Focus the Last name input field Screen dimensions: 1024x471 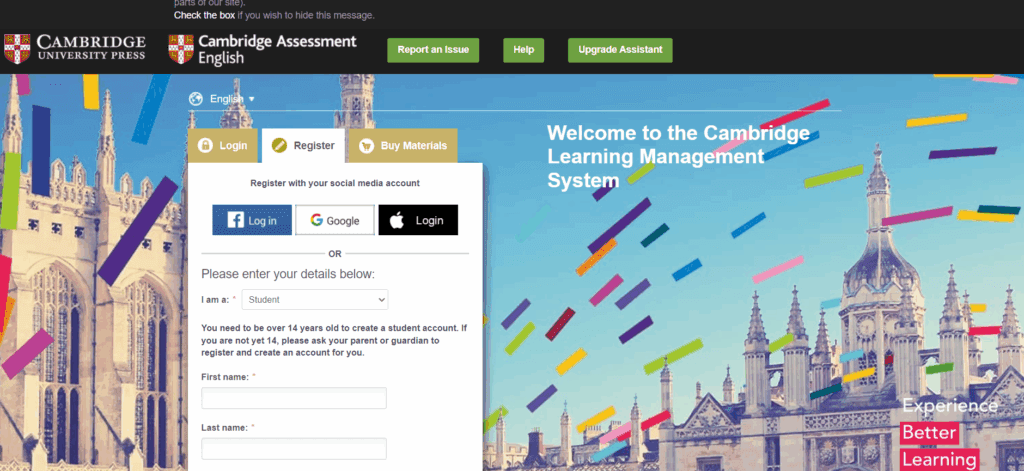pos(294,449)
